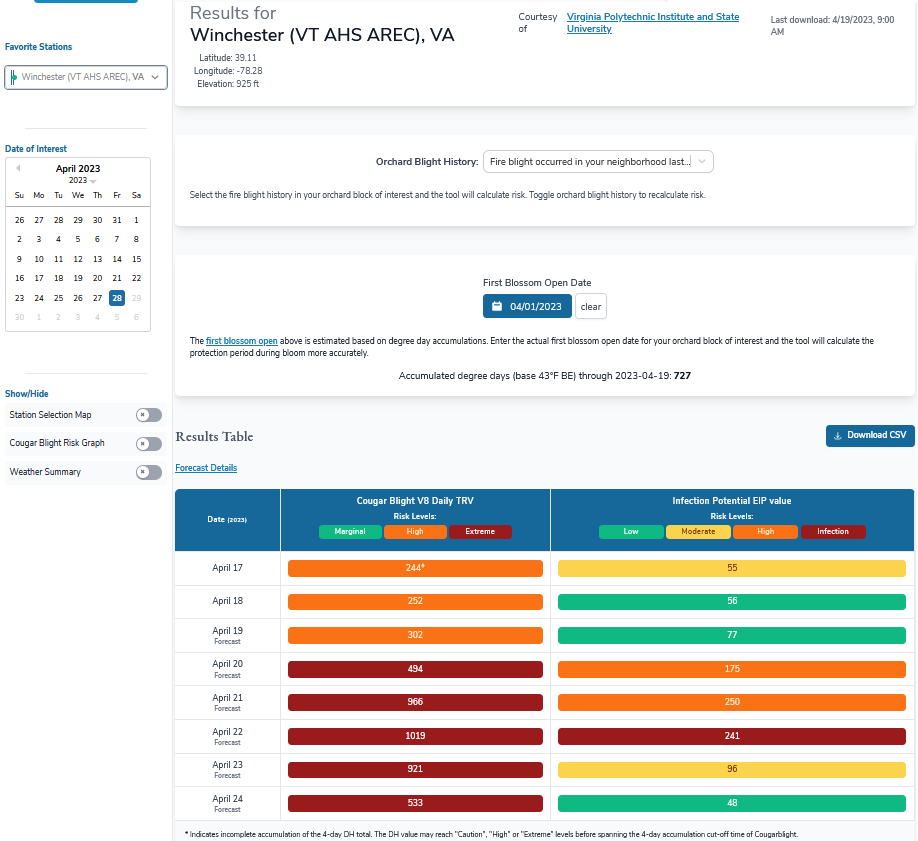Image resolution: width=918 pixels, height=841 pixels.
Task: Click the EIP value 48 for April 24
Action: point(732,803)
